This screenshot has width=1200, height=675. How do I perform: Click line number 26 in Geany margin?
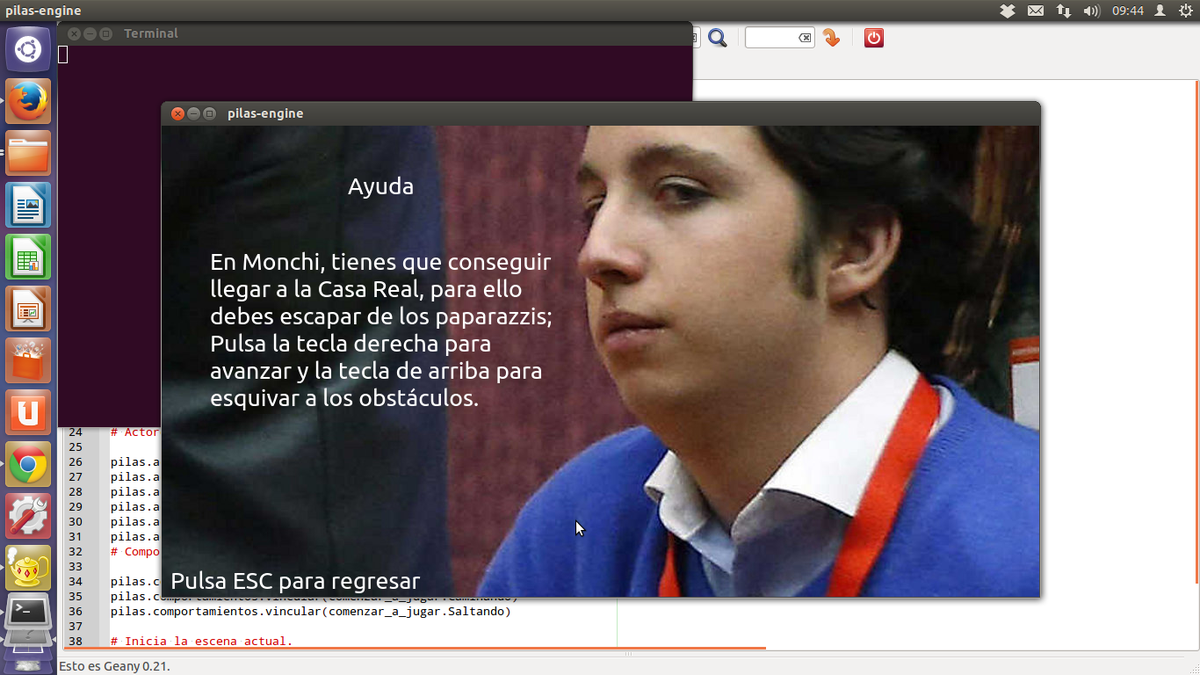point(76,462)
